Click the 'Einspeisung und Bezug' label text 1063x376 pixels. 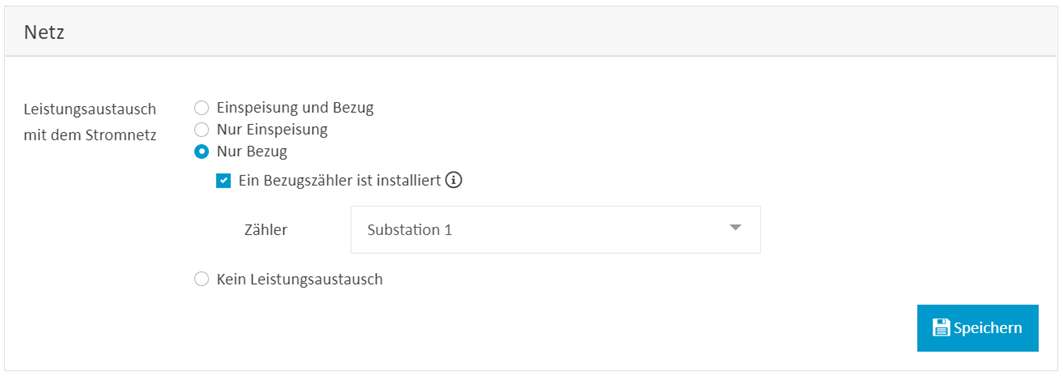point(295,108)
